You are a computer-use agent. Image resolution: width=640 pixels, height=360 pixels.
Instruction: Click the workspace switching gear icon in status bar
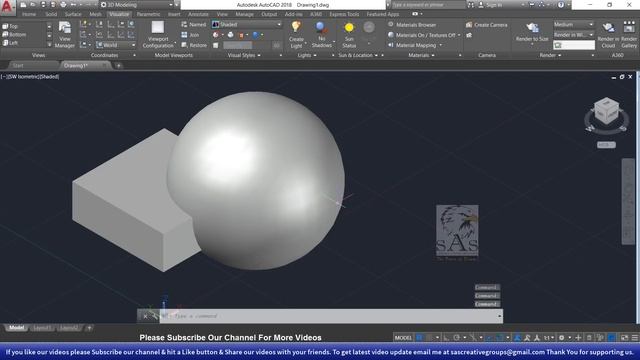(562, 338)
